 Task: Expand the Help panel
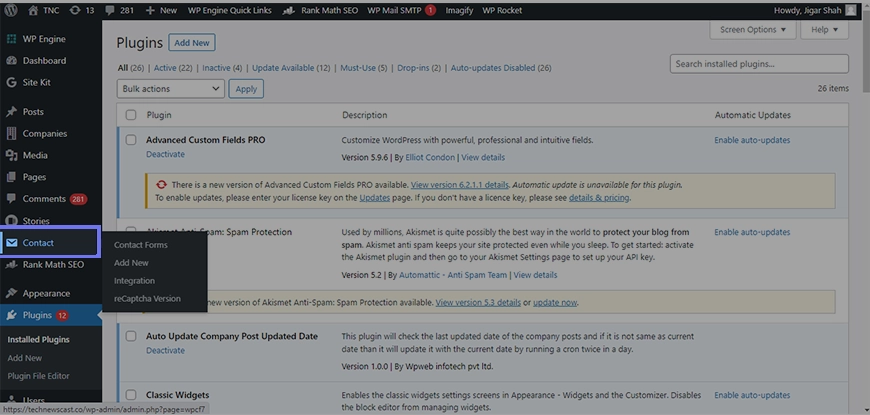[x=825, y=30]
